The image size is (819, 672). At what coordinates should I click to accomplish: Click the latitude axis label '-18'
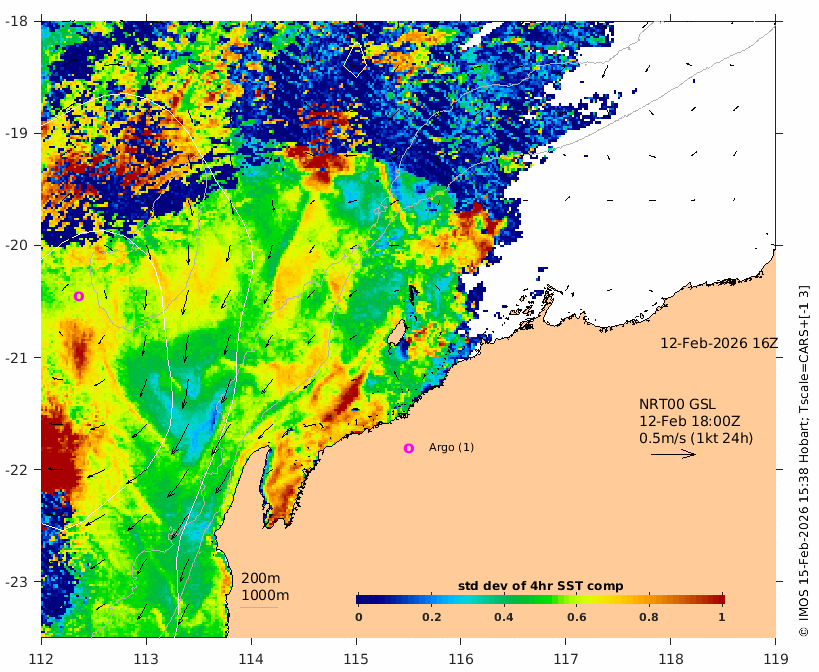click(x=16, y=21)
